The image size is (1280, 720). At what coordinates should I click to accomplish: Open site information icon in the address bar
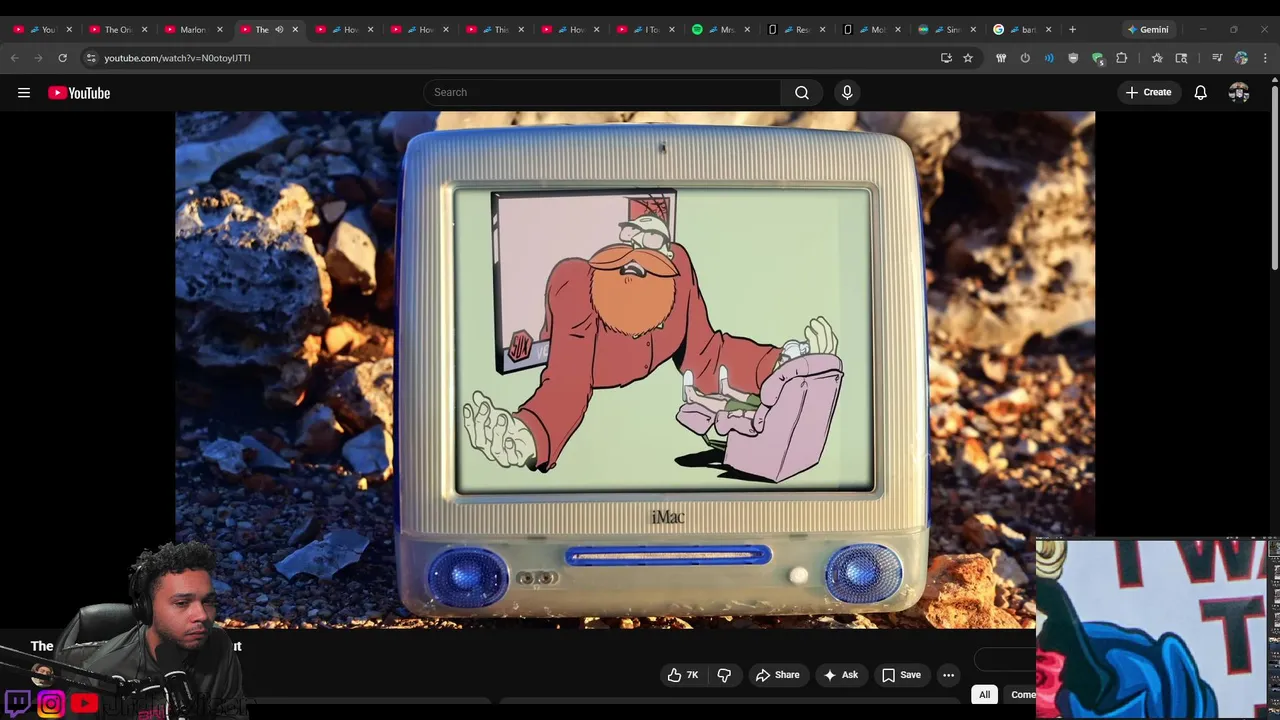coord(91,58)
